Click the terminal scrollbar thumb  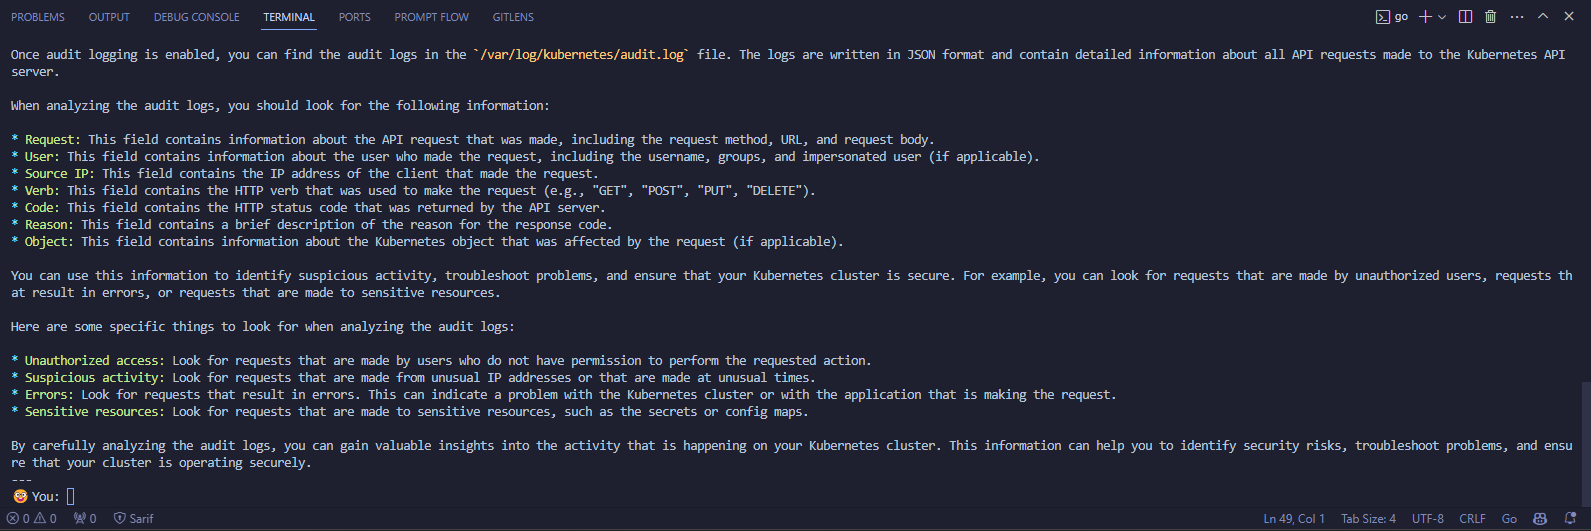[1586, 443]
